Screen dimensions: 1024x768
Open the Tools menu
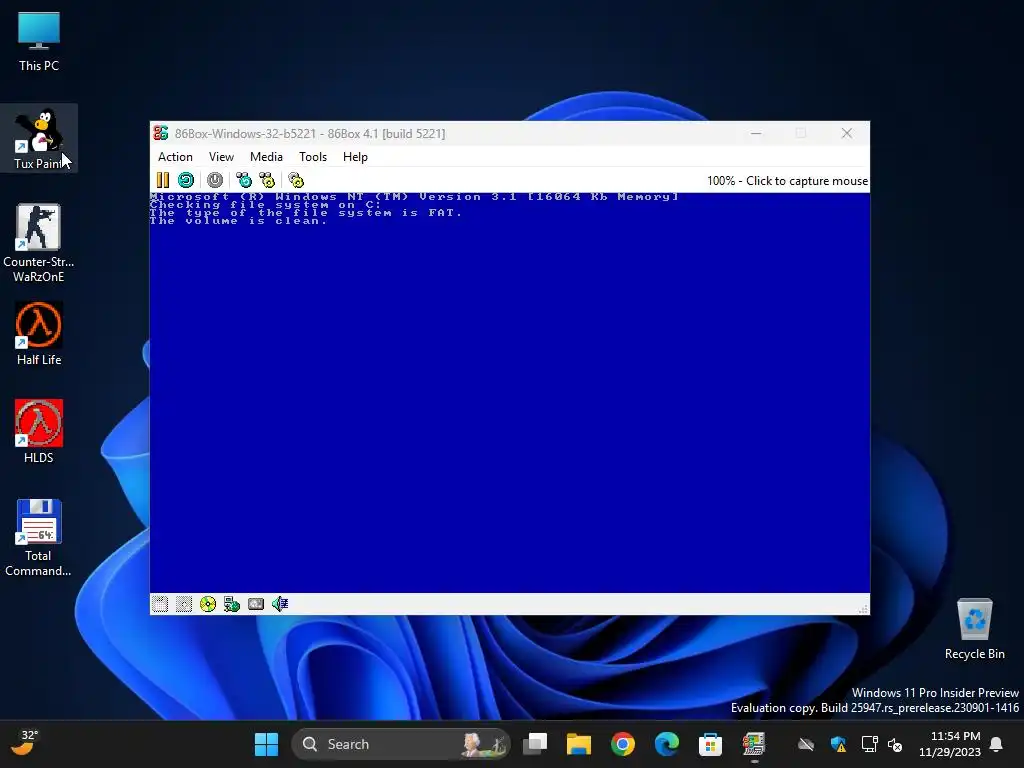pyautogui.click(x=313, y=157)
